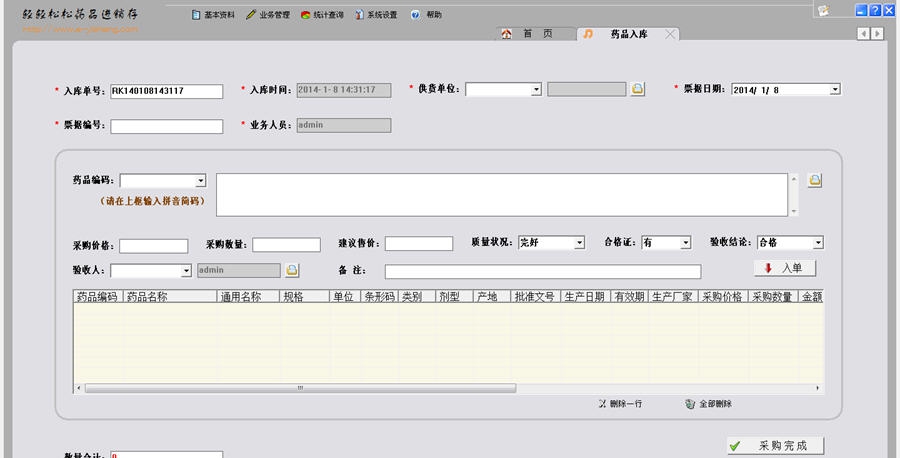900x458 pixels.
Task: Click in the 入库单号 field
Action: point(166,91)
